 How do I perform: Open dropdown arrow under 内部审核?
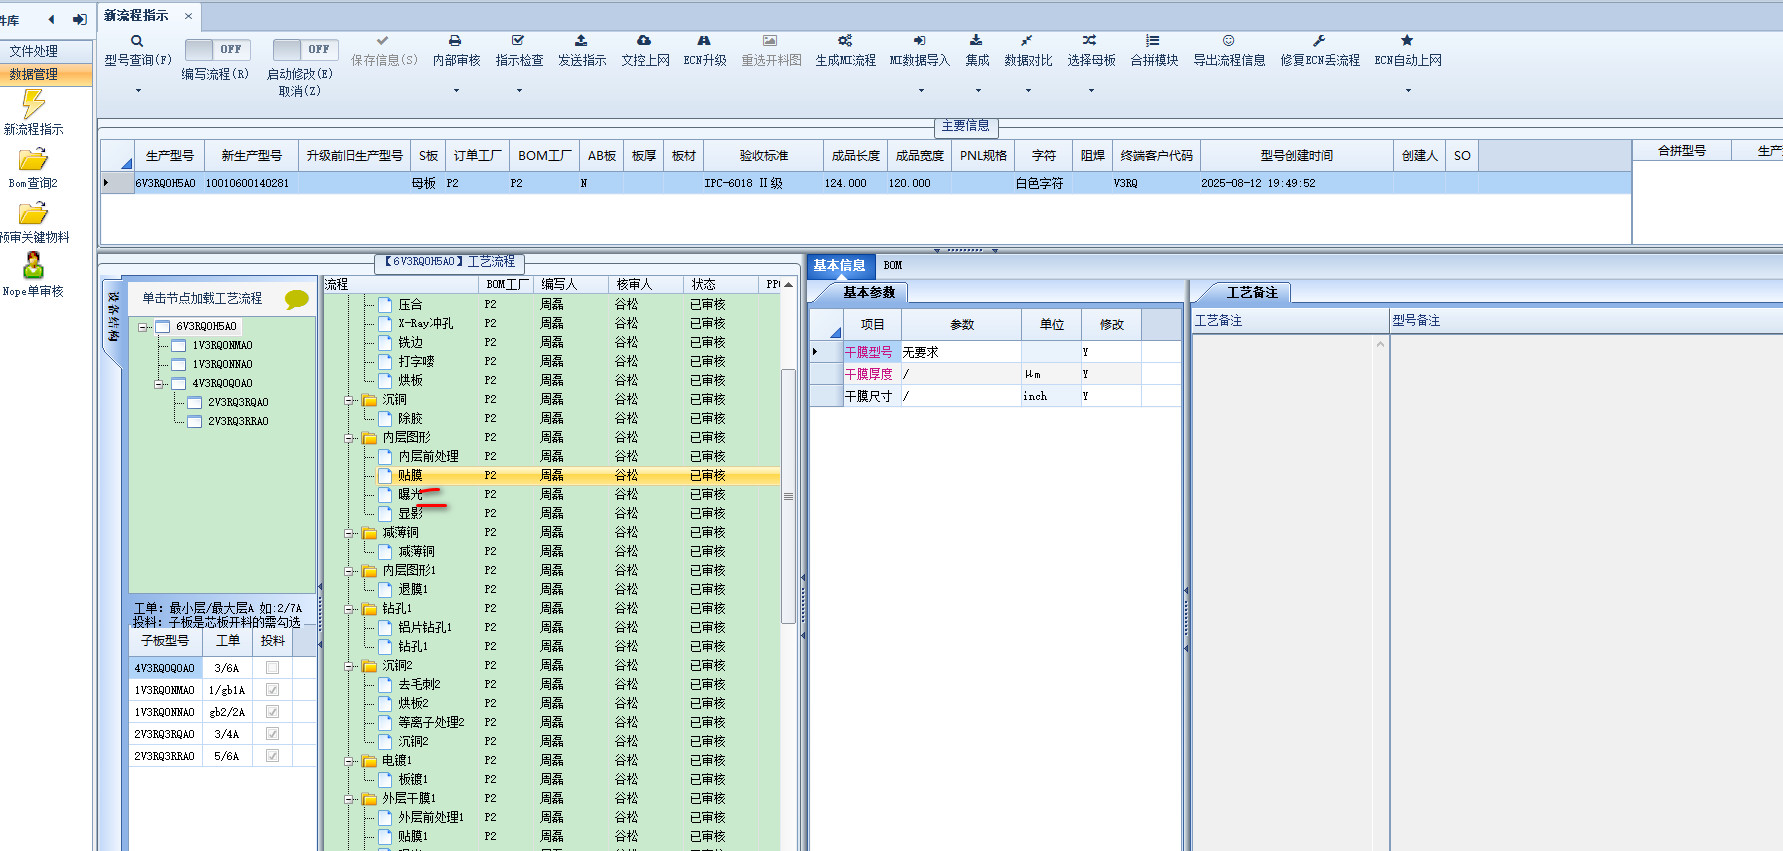point(456,91)
